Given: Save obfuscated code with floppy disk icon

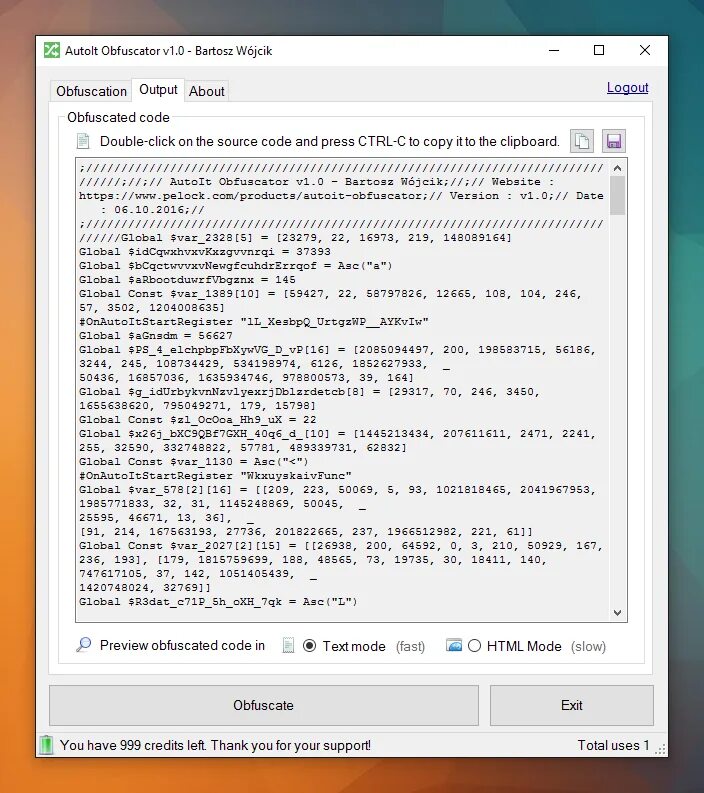Looking at the screenshot, I should coord(613,141).
